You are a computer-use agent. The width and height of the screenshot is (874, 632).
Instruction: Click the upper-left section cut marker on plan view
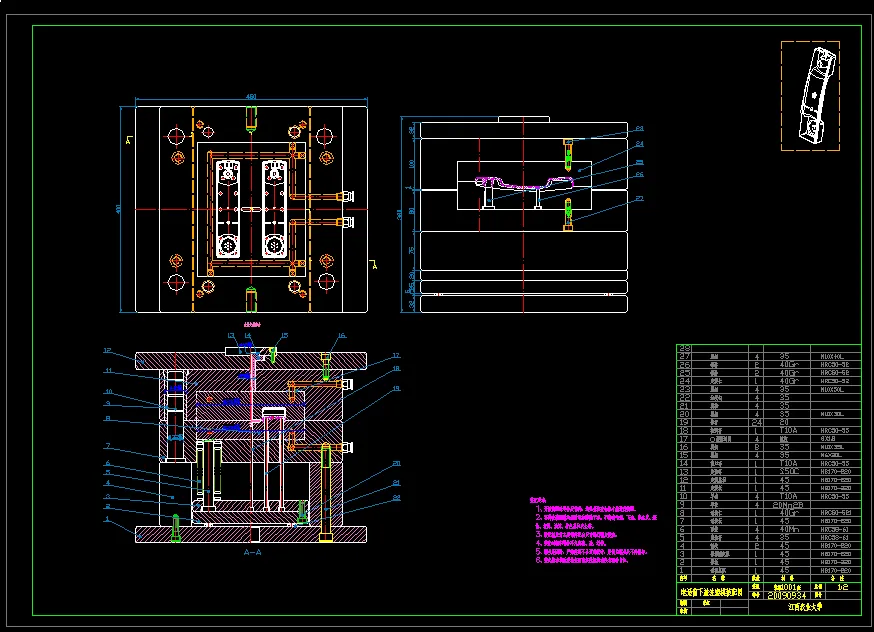pos(129,140)
